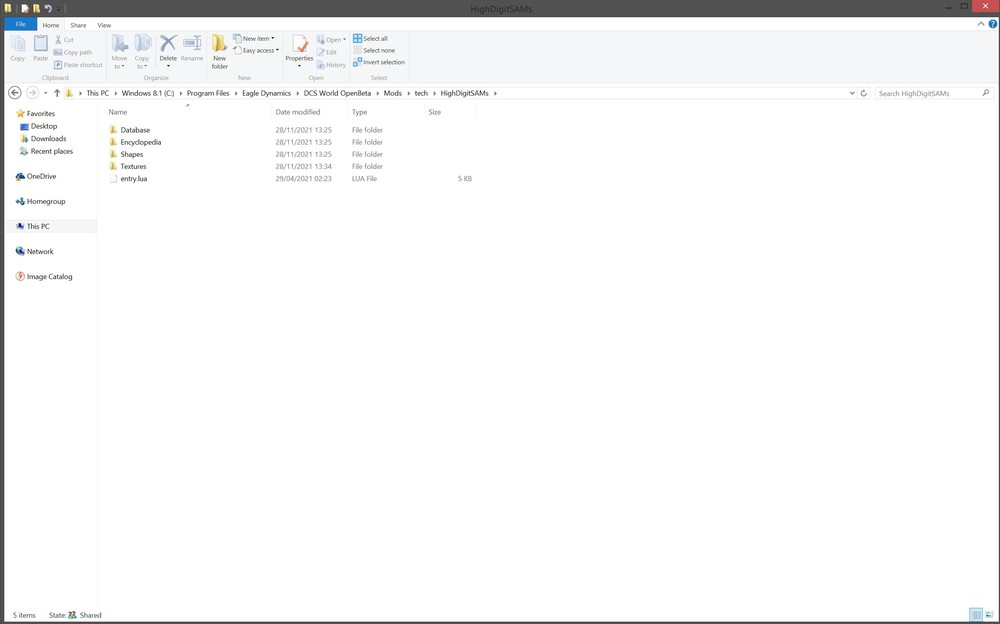
Task: Open Recent places in navigation pane
Action: [x=52, y=151]
